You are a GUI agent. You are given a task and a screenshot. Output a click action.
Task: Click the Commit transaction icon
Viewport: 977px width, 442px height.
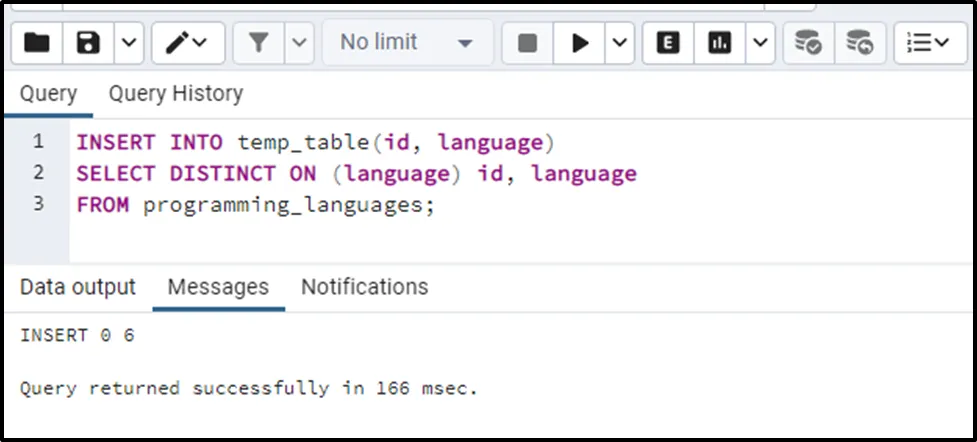807,43
